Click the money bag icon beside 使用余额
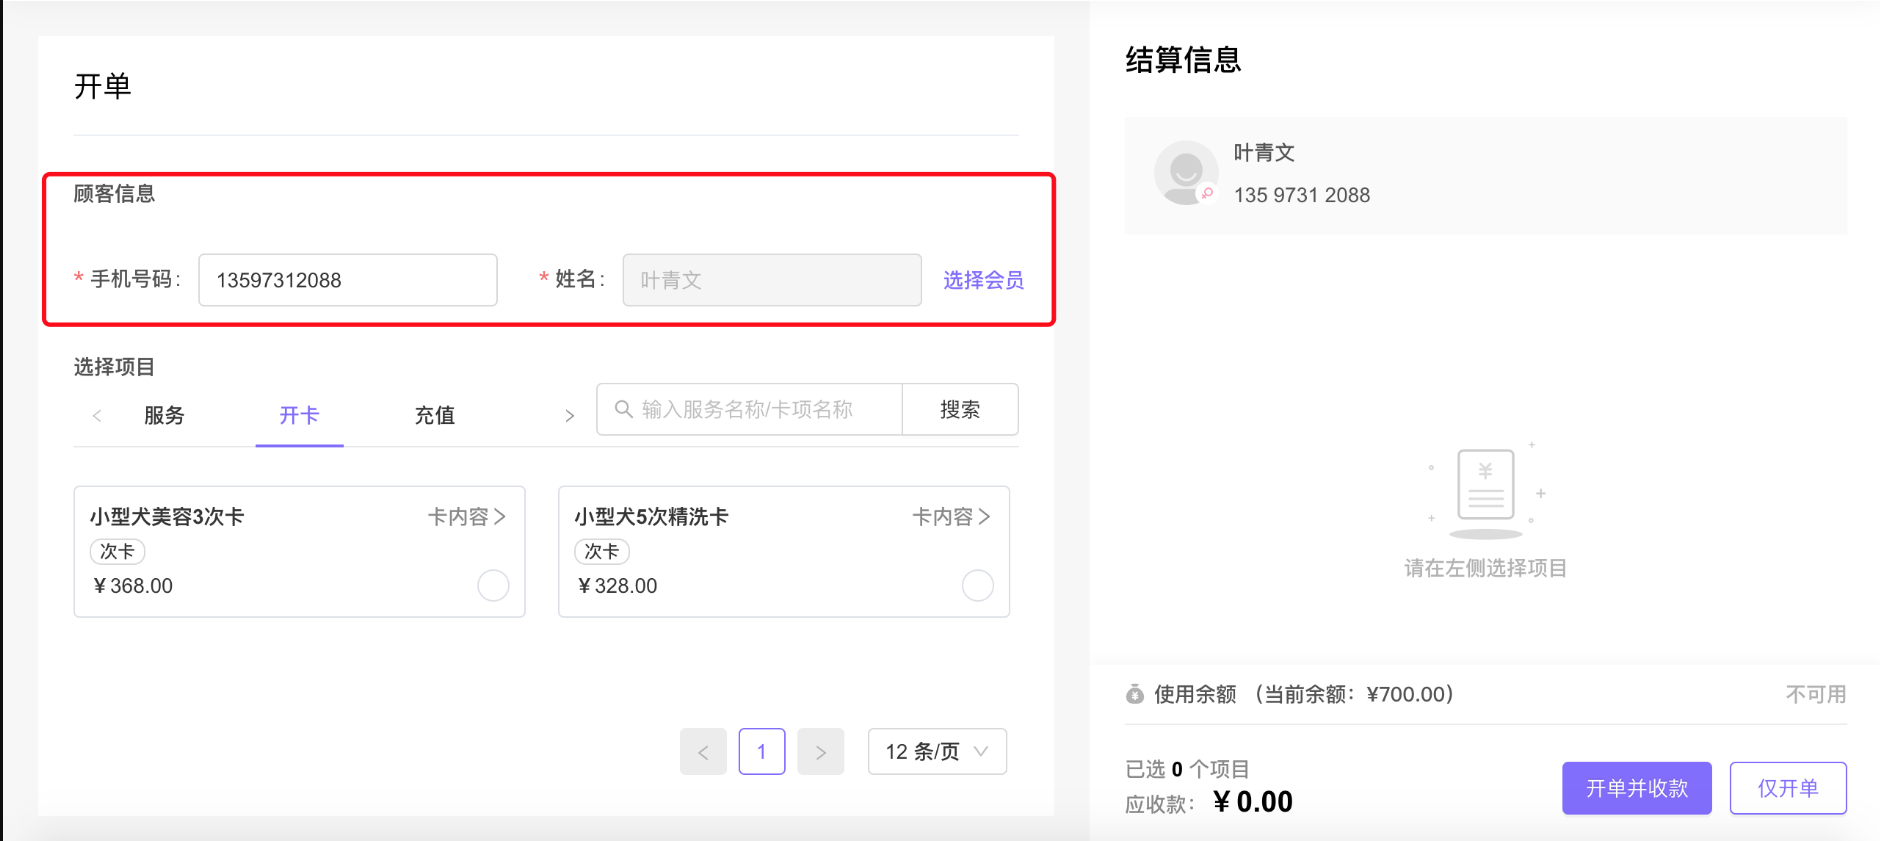 (x=1135, y=694)
